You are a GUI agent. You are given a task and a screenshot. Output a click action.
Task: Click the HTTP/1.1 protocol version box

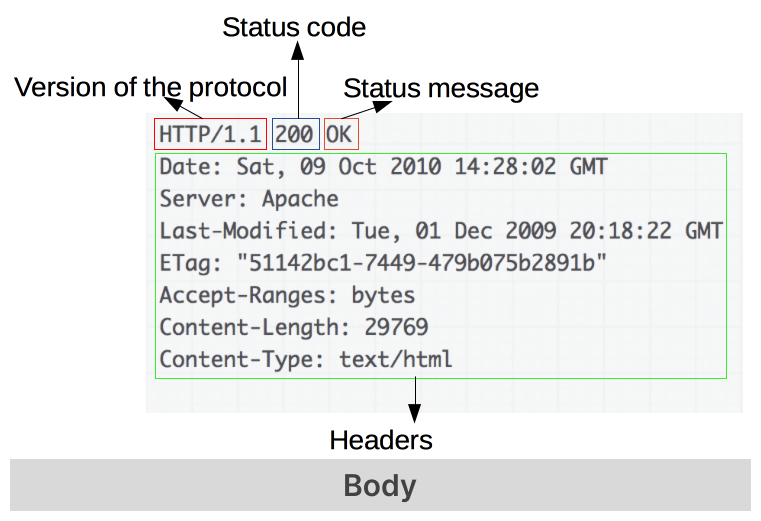tap(211, 134)
